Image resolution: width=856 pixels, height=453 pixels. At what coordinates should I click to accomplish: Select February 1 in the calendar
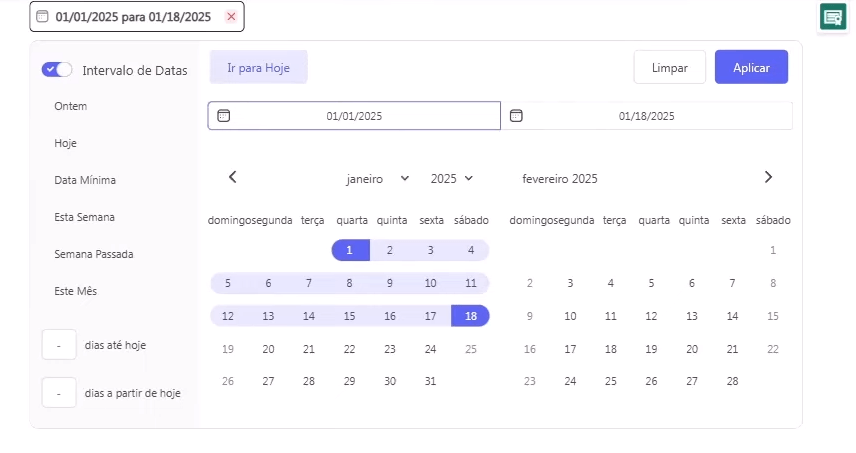(772, 250)
